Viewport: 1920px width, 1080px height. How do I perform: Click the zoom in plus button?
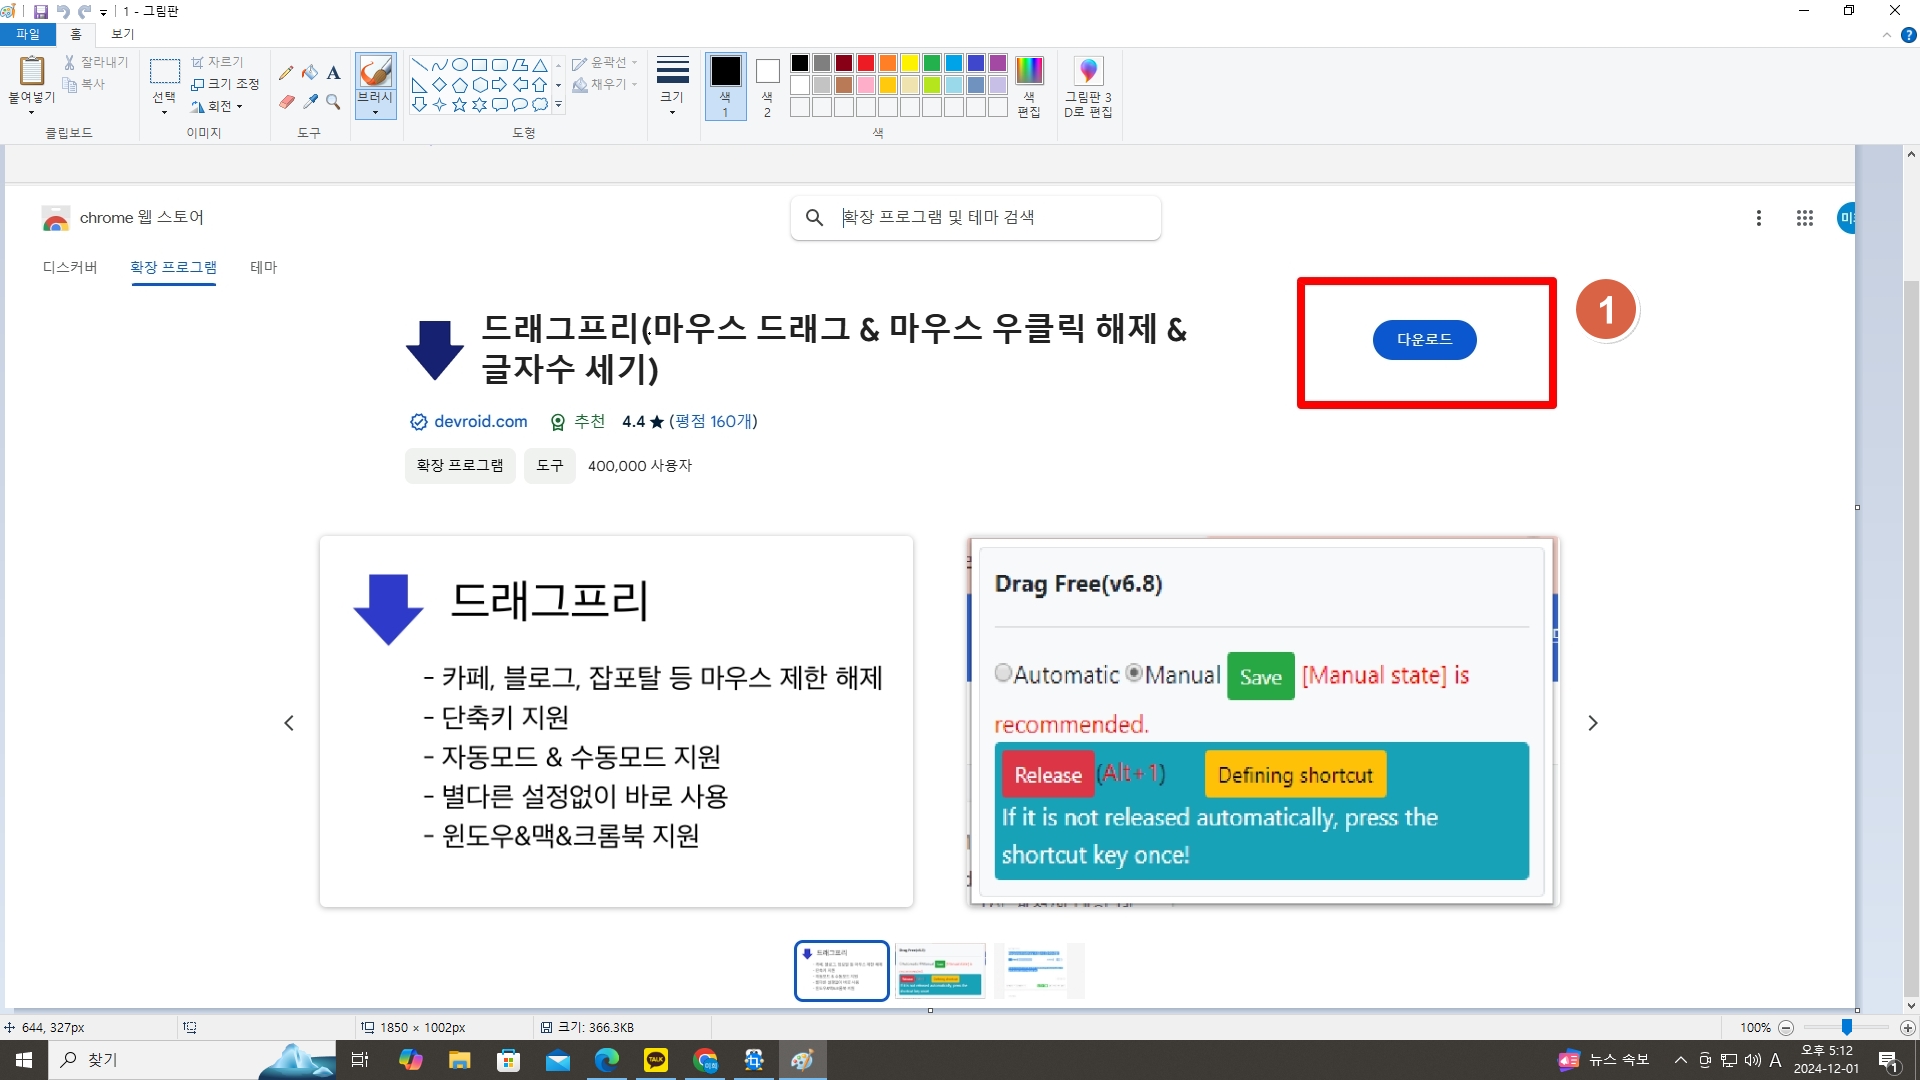pyautogui.click(x=1907, y=1028)
